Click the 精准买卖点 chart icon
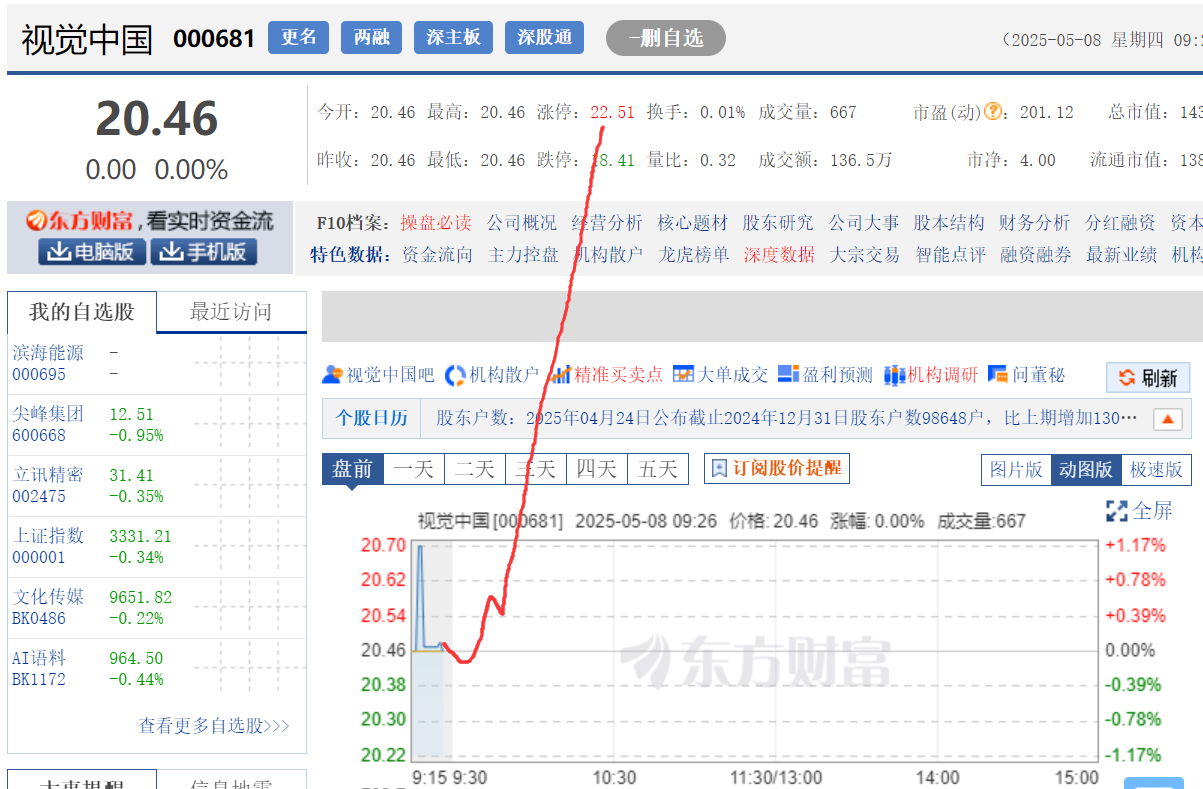This screenshot has height=789, width=1203. point(561,375)
